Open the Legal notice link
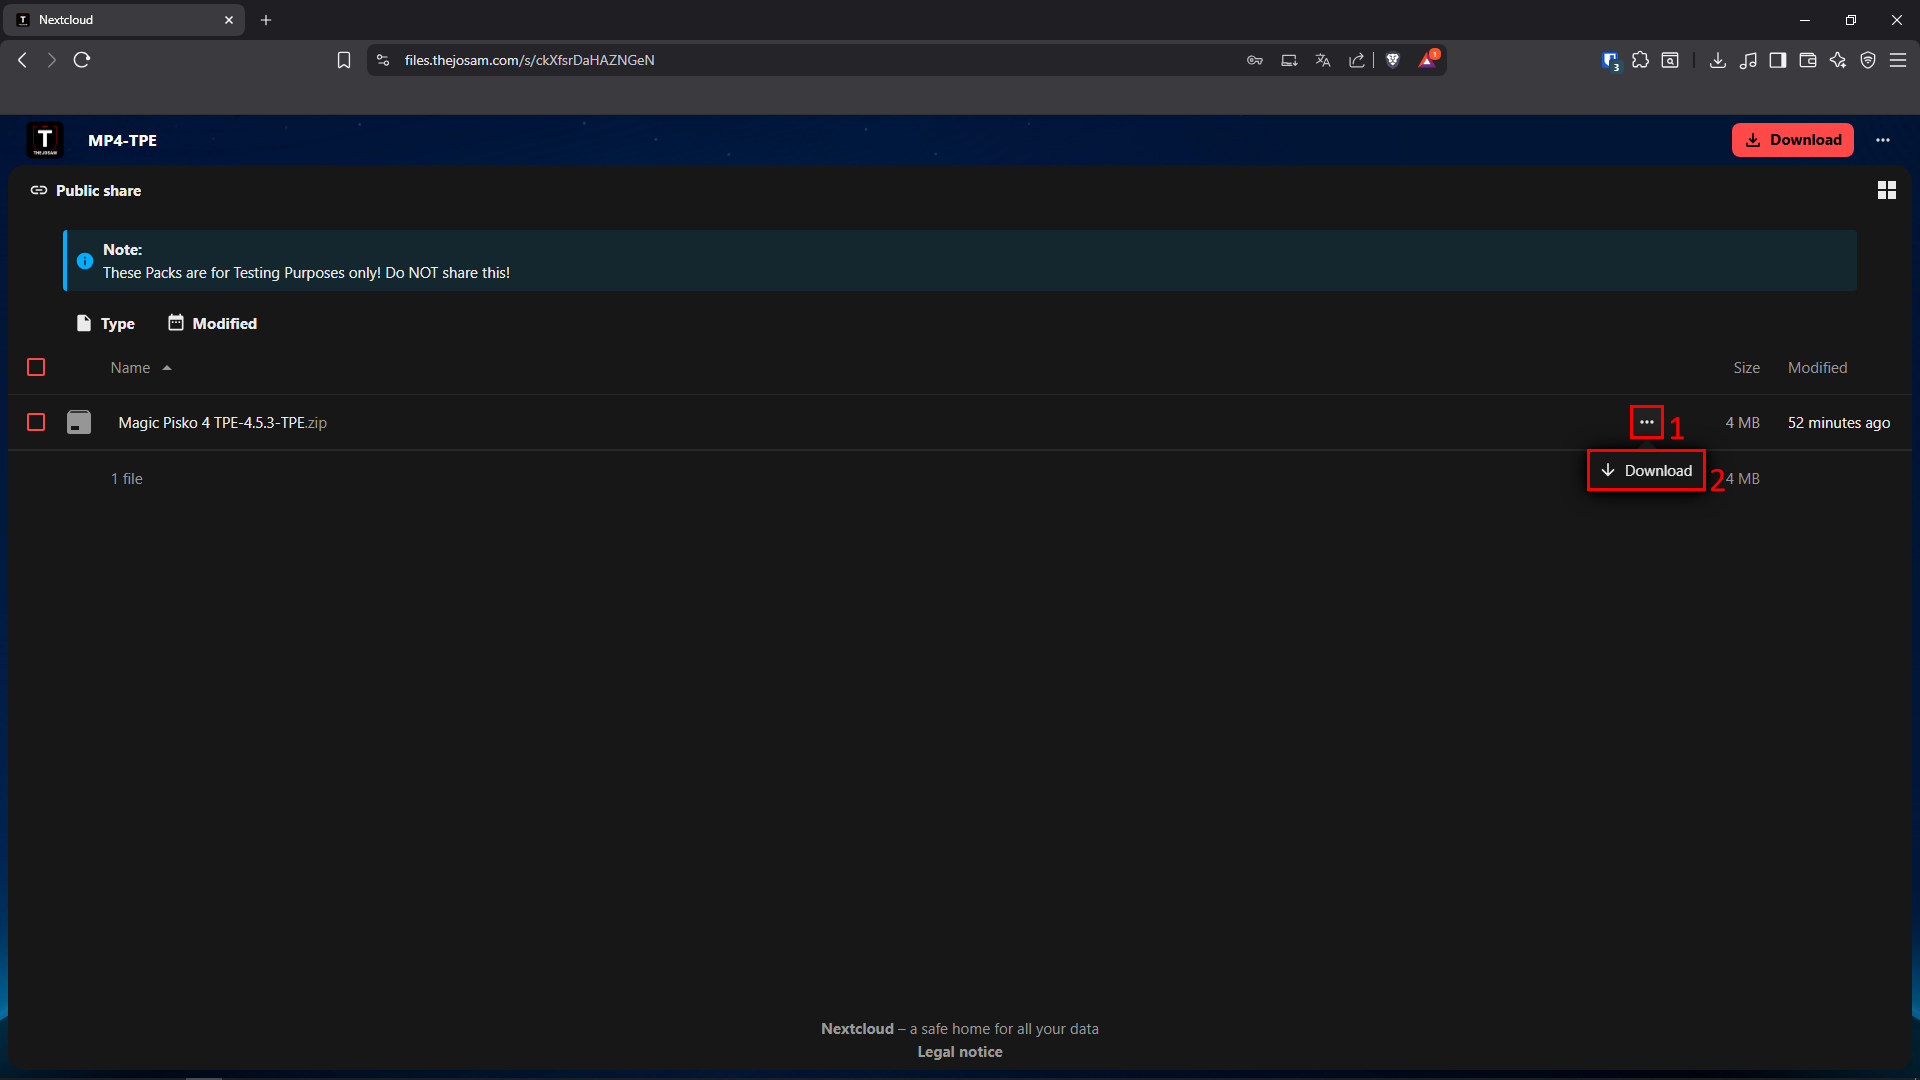The height and width of the screenshot is (1080, 1920). click(959, 1051)
